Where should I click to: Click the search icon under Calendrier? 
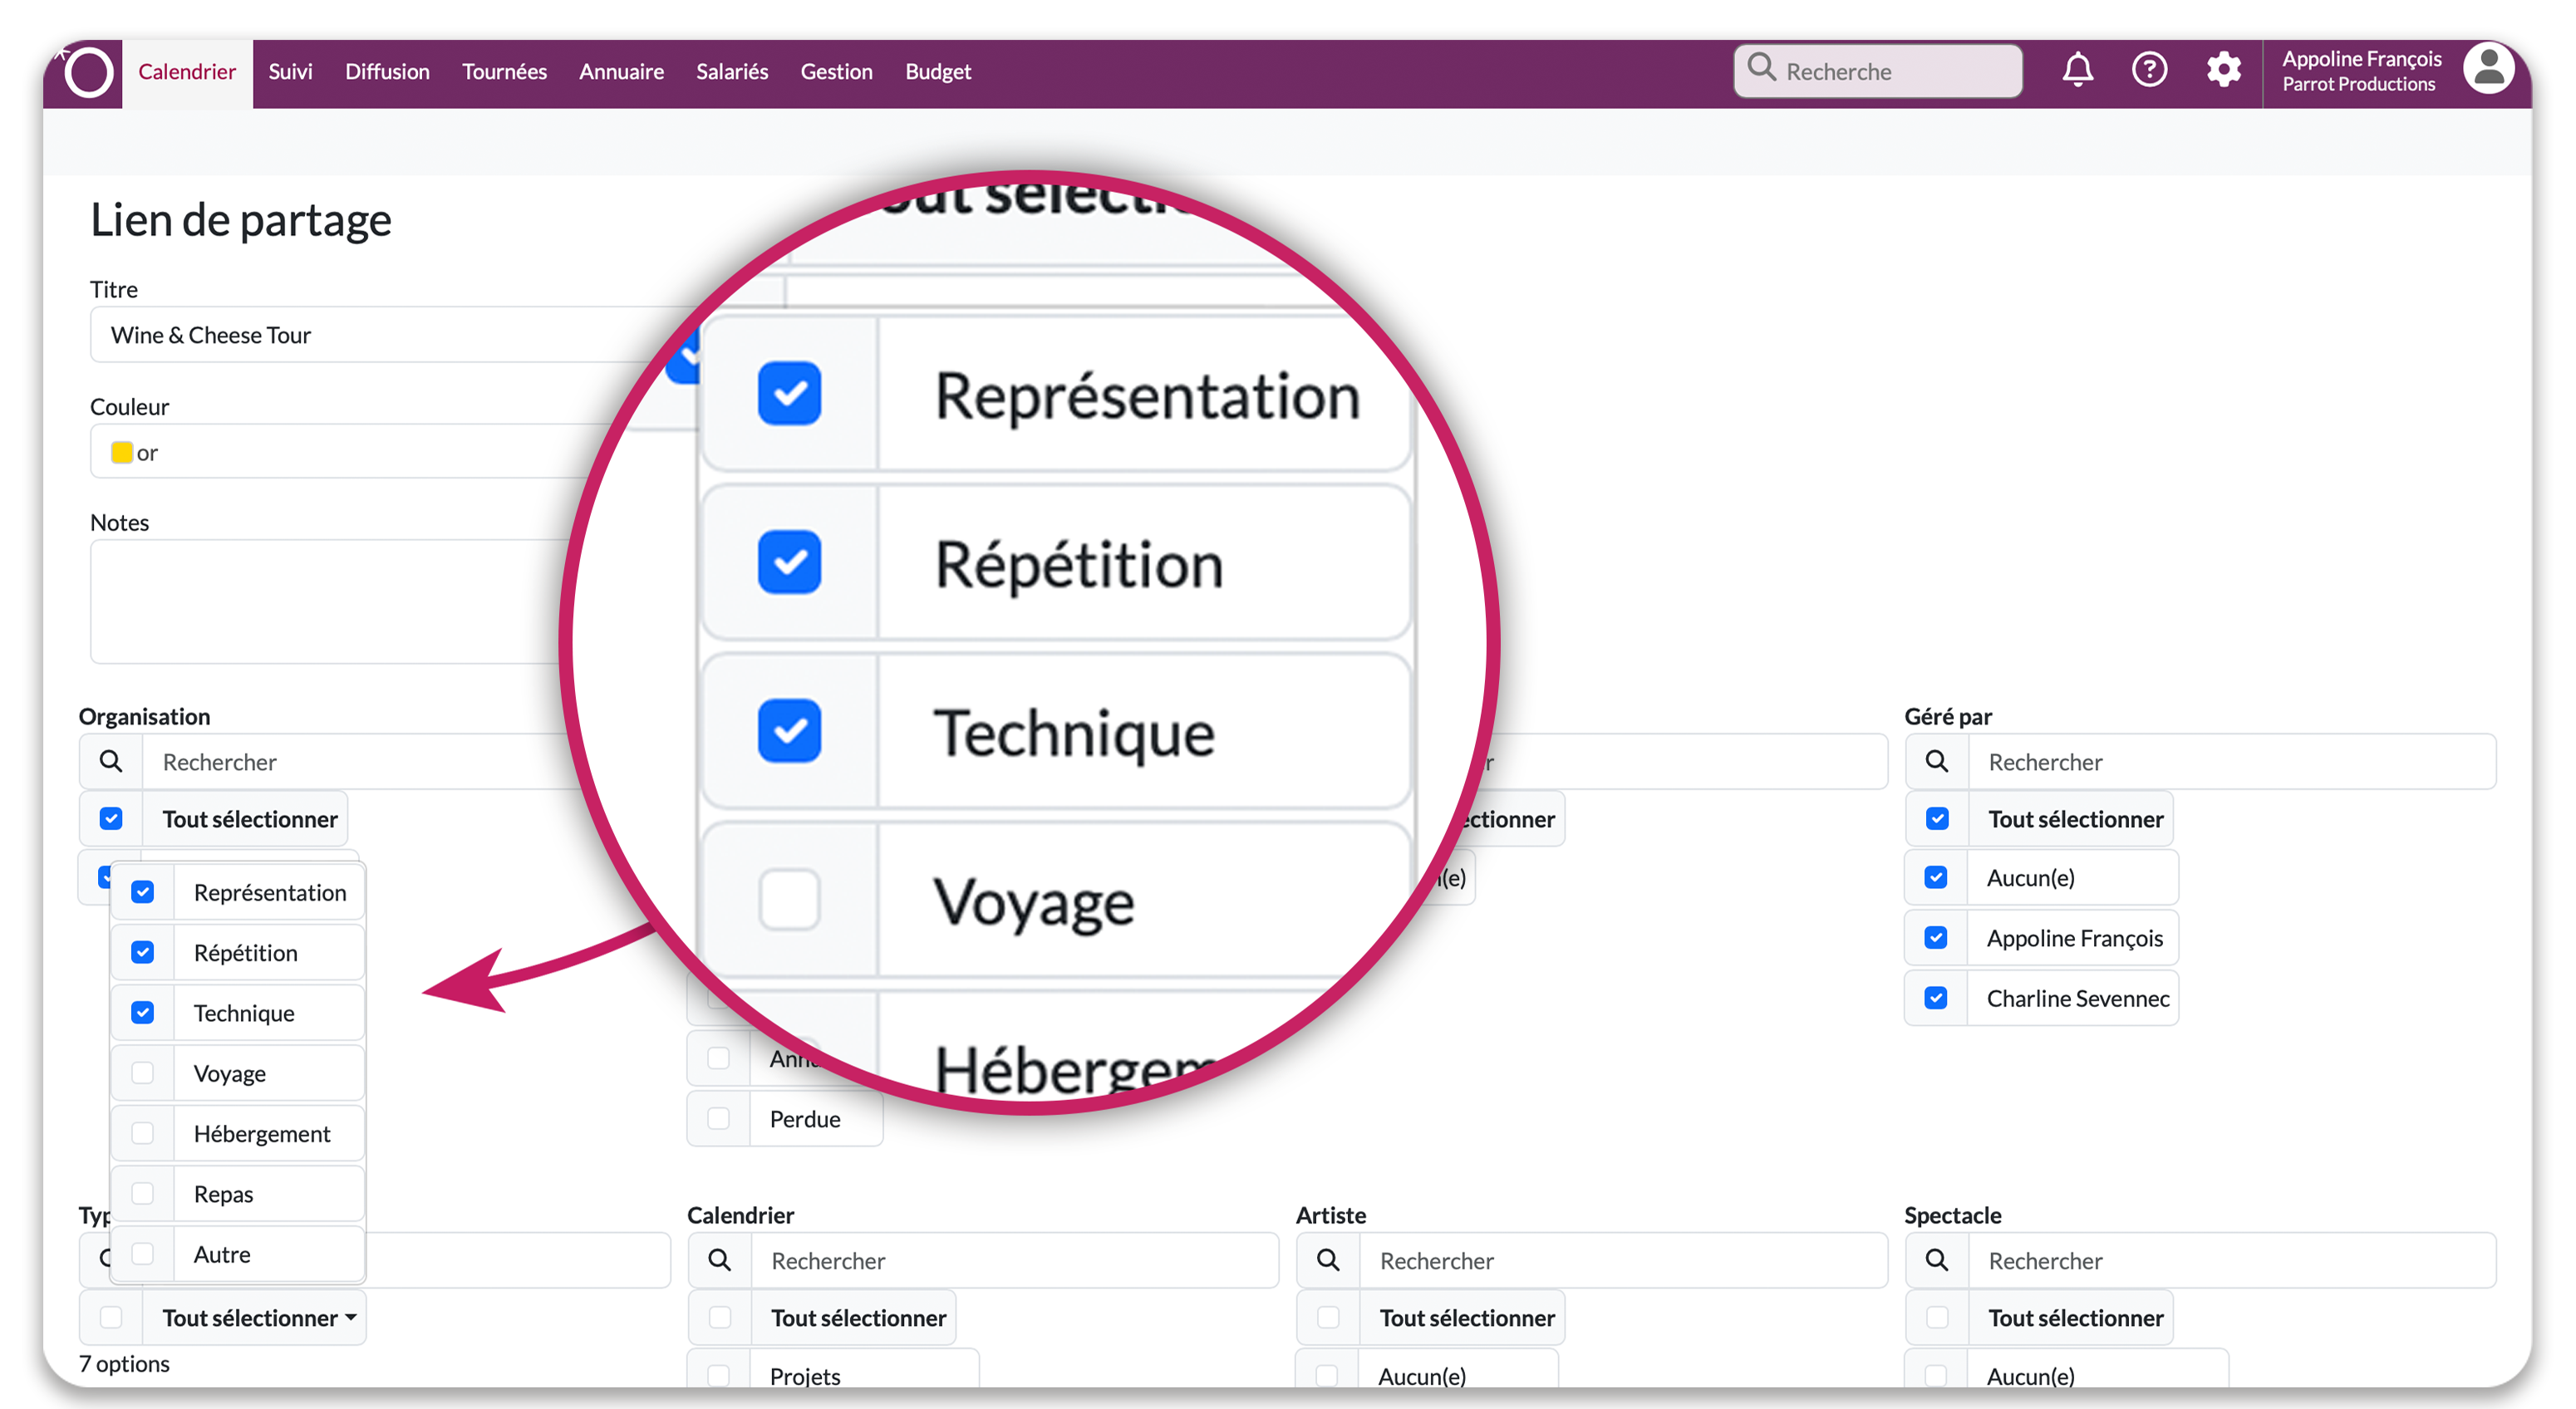719,1260
